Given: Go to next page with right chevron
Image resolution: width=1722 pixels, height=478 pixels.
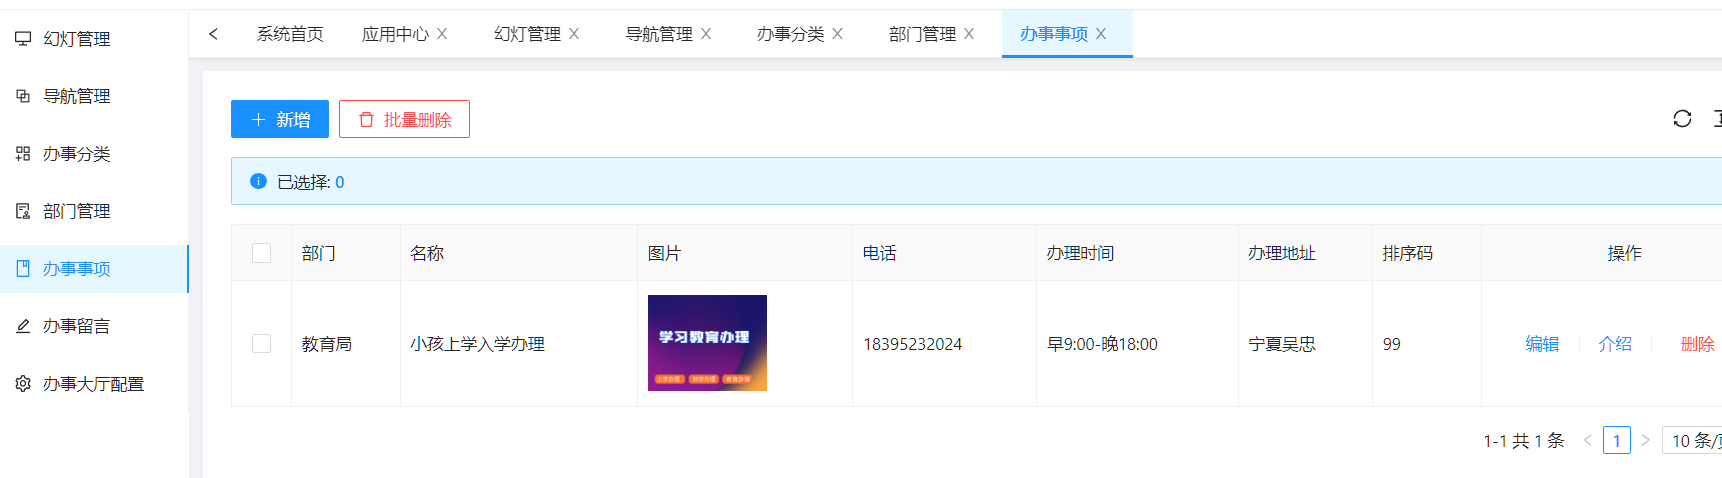Looking at the screenshot, I should [x=1645, y=440].
